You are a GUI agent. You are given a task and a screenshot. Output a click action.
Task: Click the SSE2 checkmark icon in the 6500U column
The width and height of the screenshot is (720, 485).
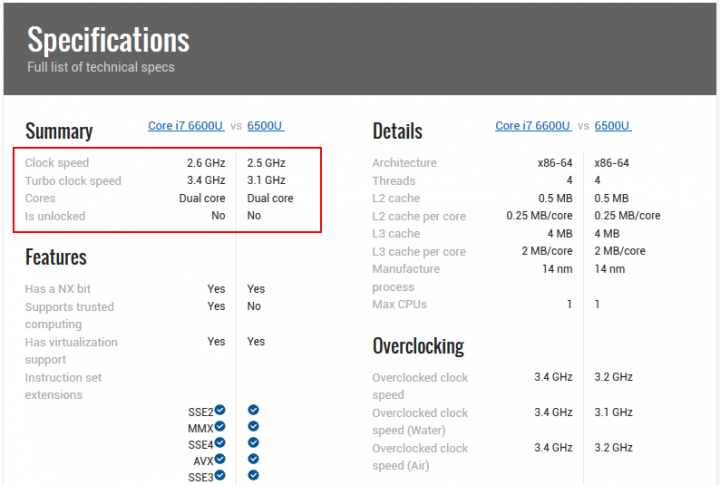[x=253, y=410]
